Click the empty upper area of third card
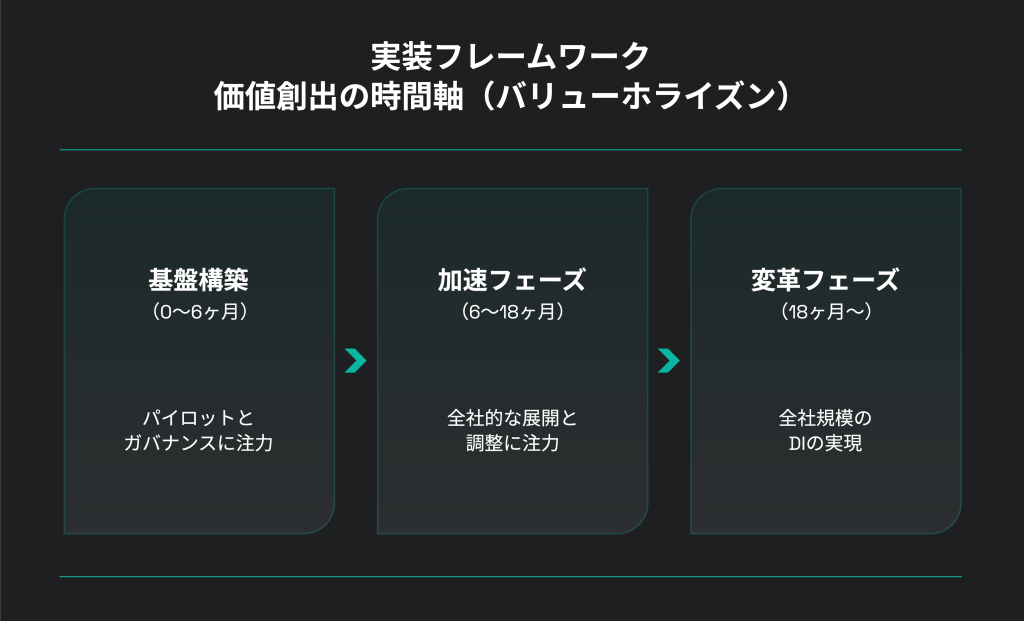 pyautogui.click(x=825, y=225)
